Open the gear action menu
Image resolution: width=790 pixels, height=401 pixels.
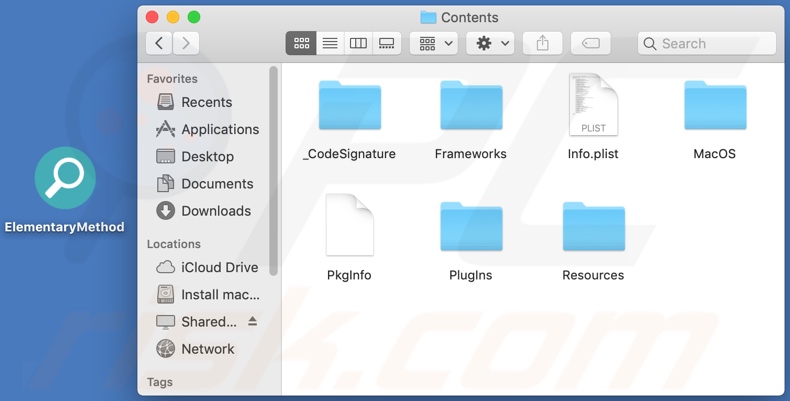(x=490, y=43)
